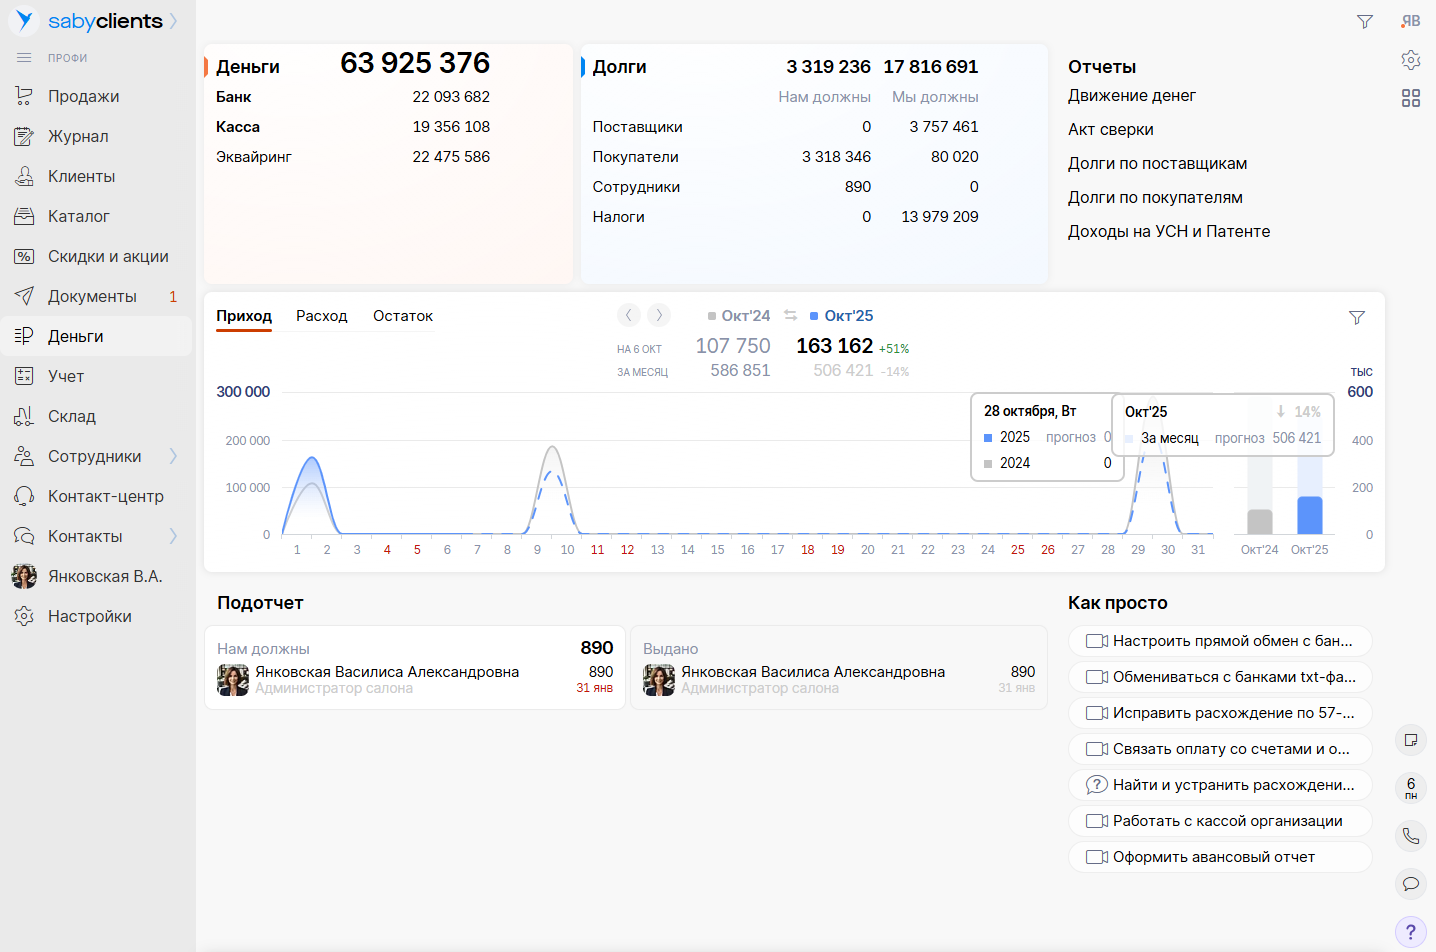Swap the compared periods arrows icon
Image resolution: width=1436 pixels, height=952 pixels.
(790, 315)
